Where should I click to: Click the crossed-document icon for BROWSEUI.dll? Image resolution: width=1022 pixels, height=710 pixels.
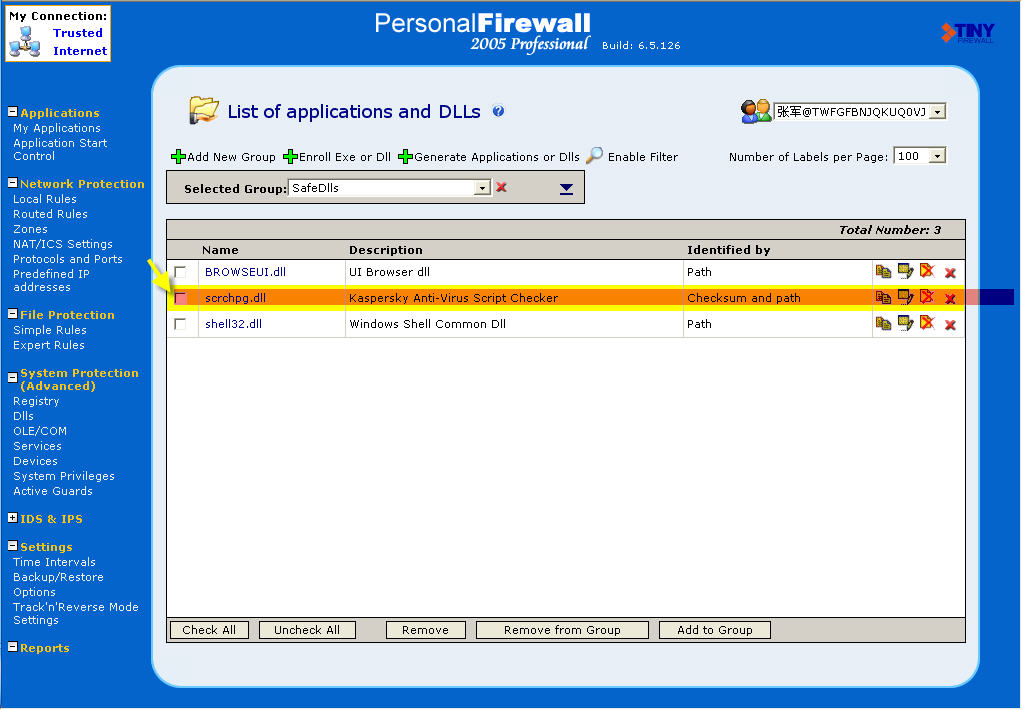pos(927,271)
